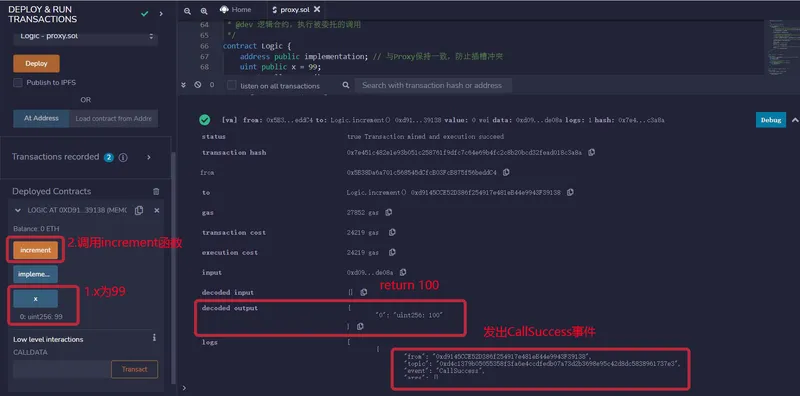
Task: Copy the from address value
Action: coord(506,172)
